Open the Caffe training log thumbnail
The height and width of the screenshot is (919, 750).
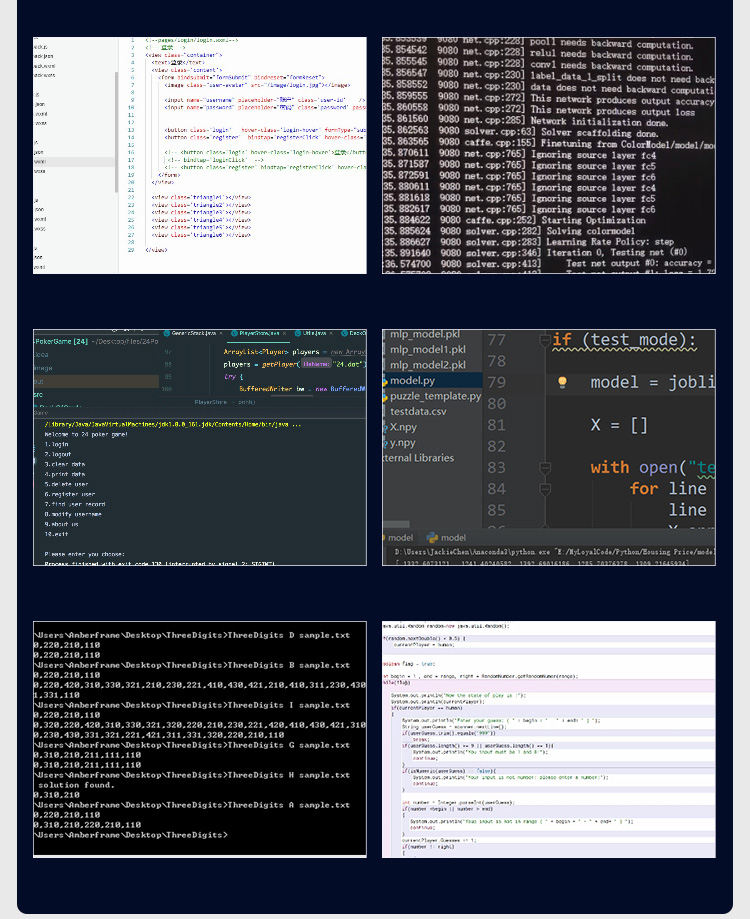tap(548, 155)
